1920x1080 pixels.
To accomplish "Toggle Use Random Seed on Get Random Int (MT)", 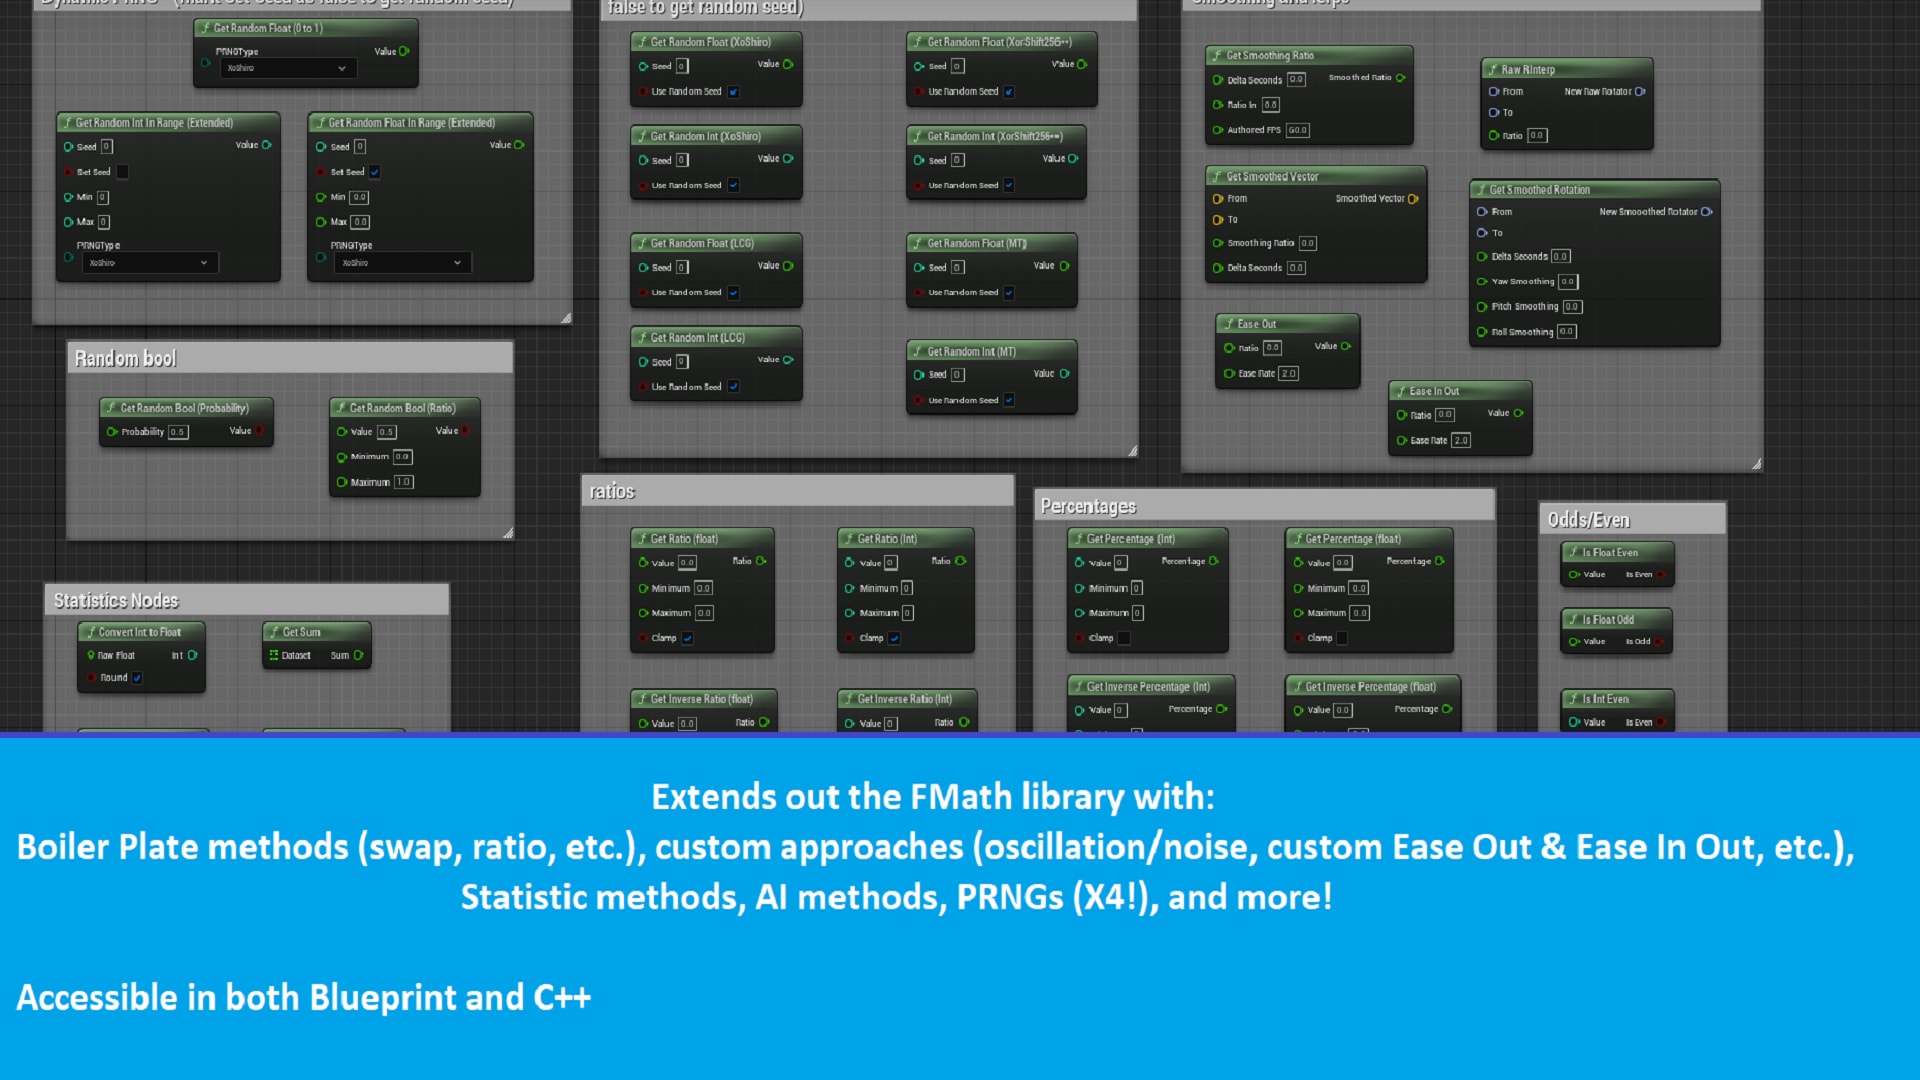I will [x=1009, y=400].
